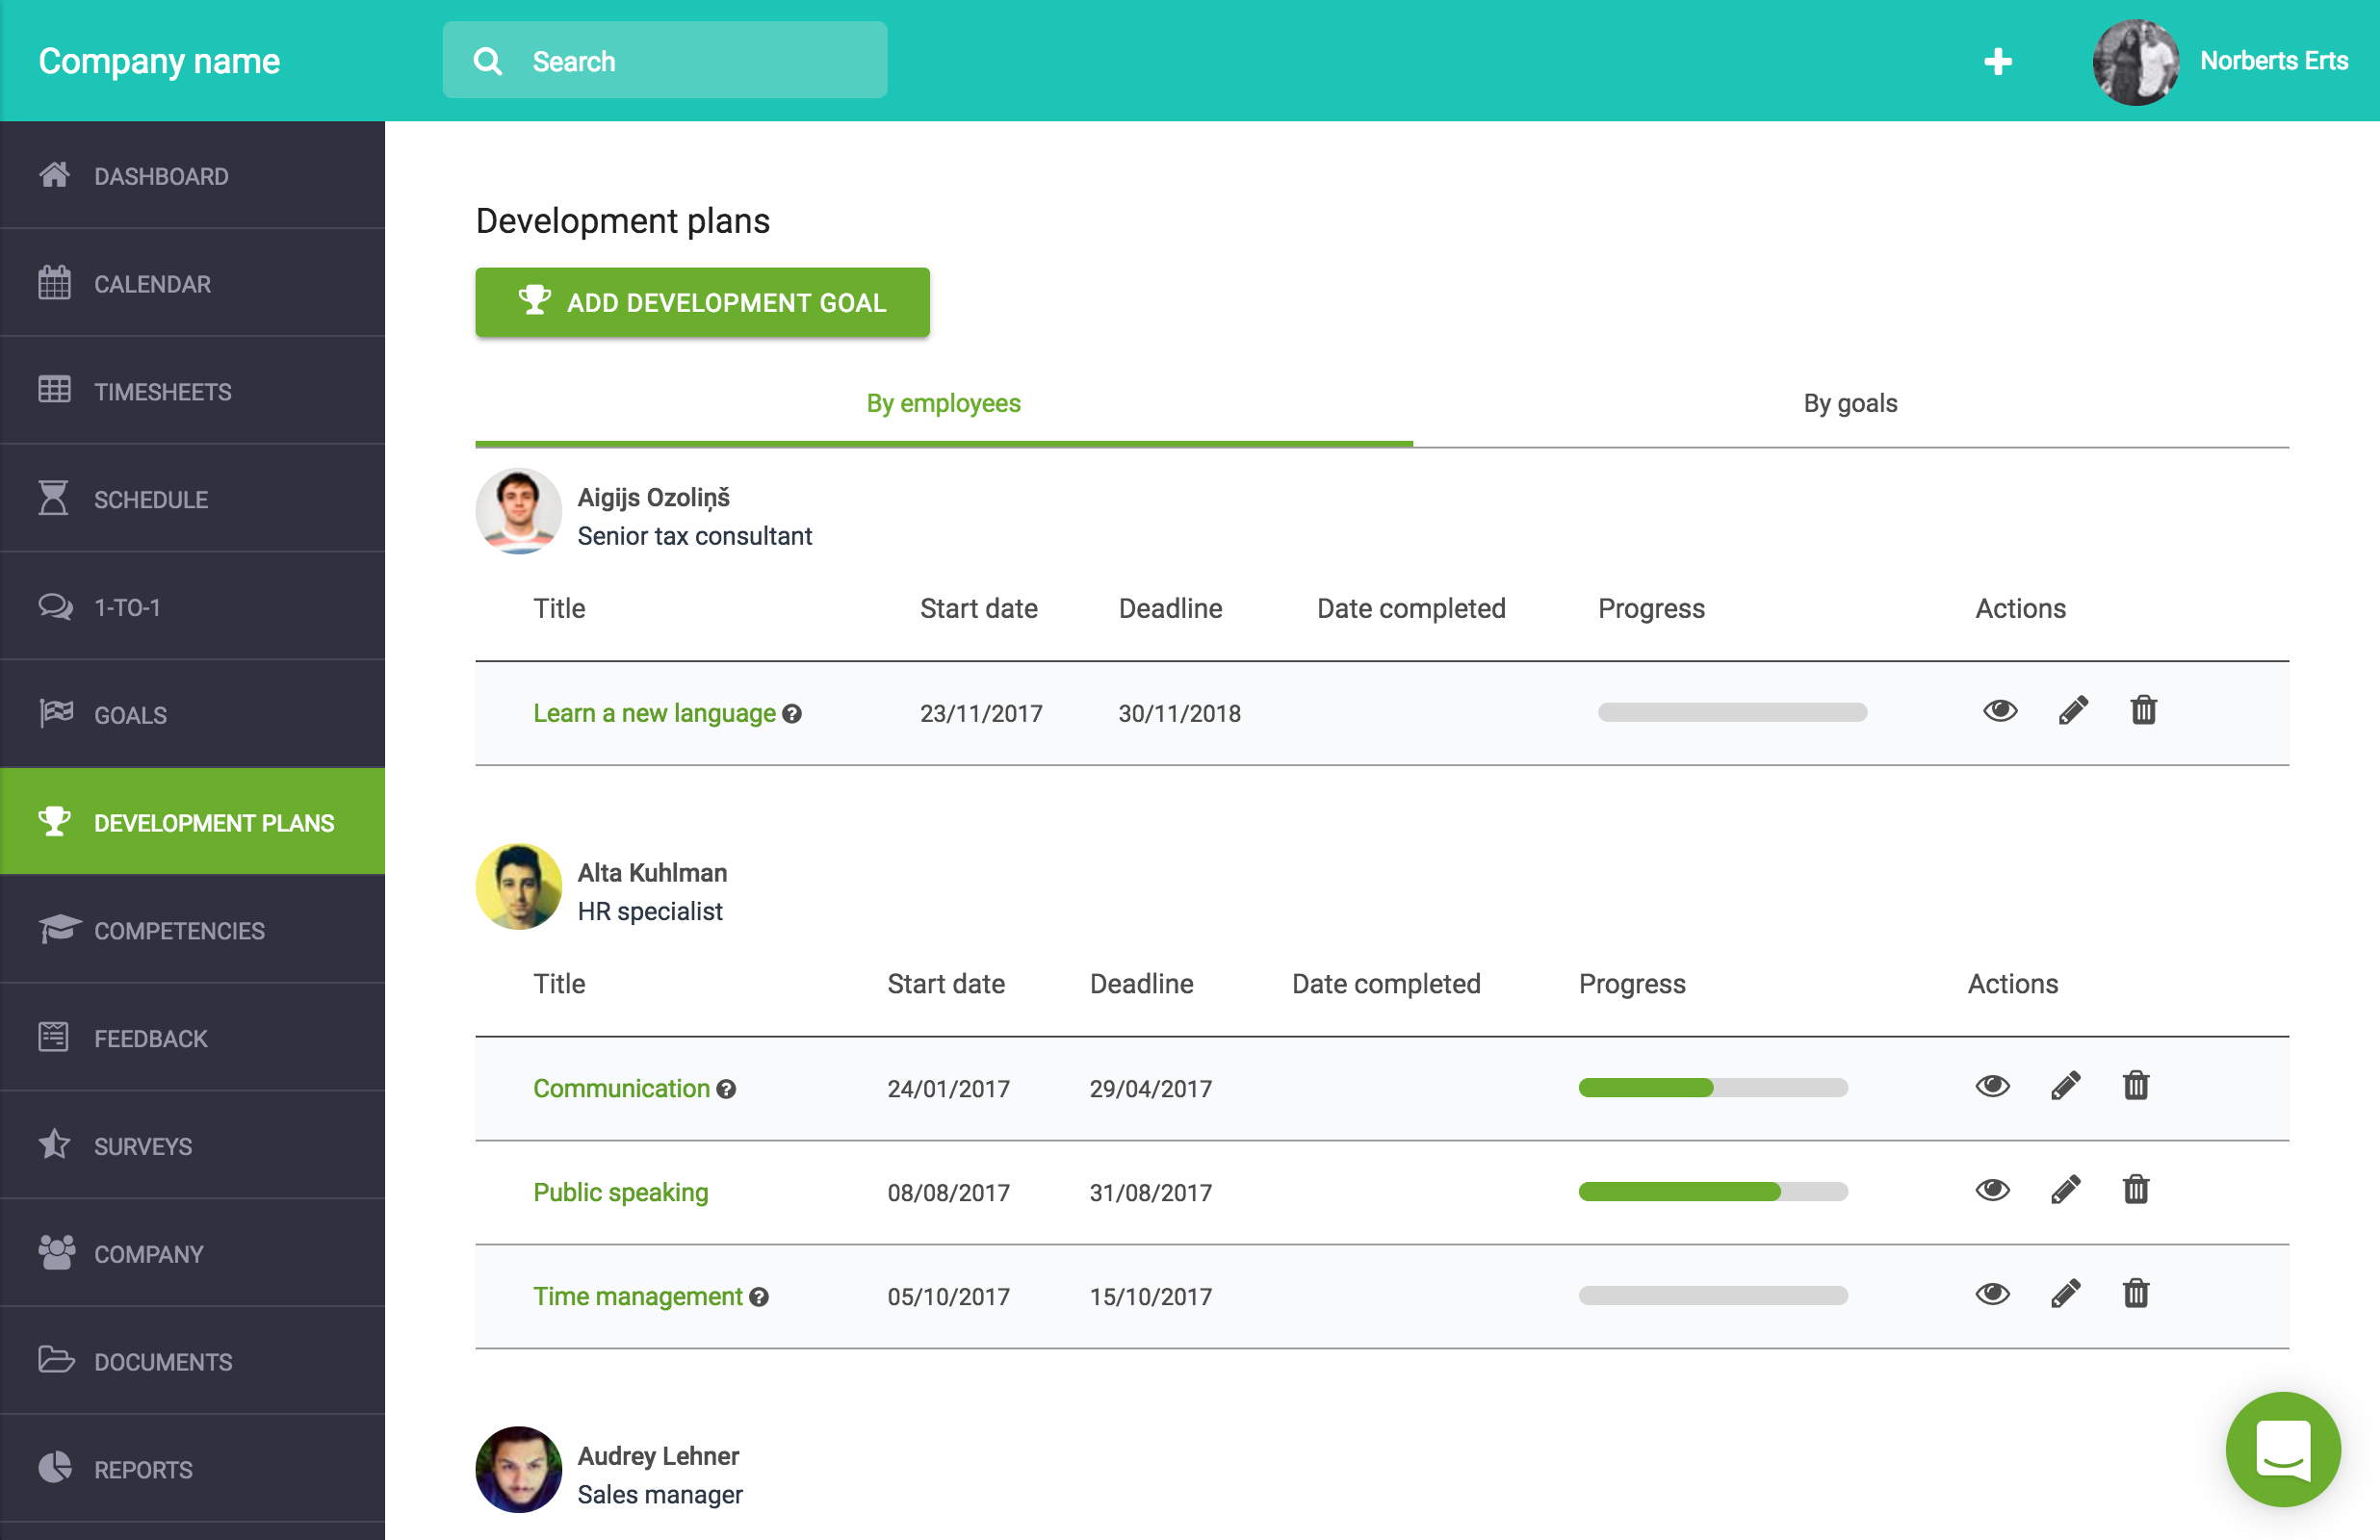This screenshot has width=2380, height=1540.
Task: Click Alta Kuhlman employee name
Action: pyautogui.click(x=652, y=872)
